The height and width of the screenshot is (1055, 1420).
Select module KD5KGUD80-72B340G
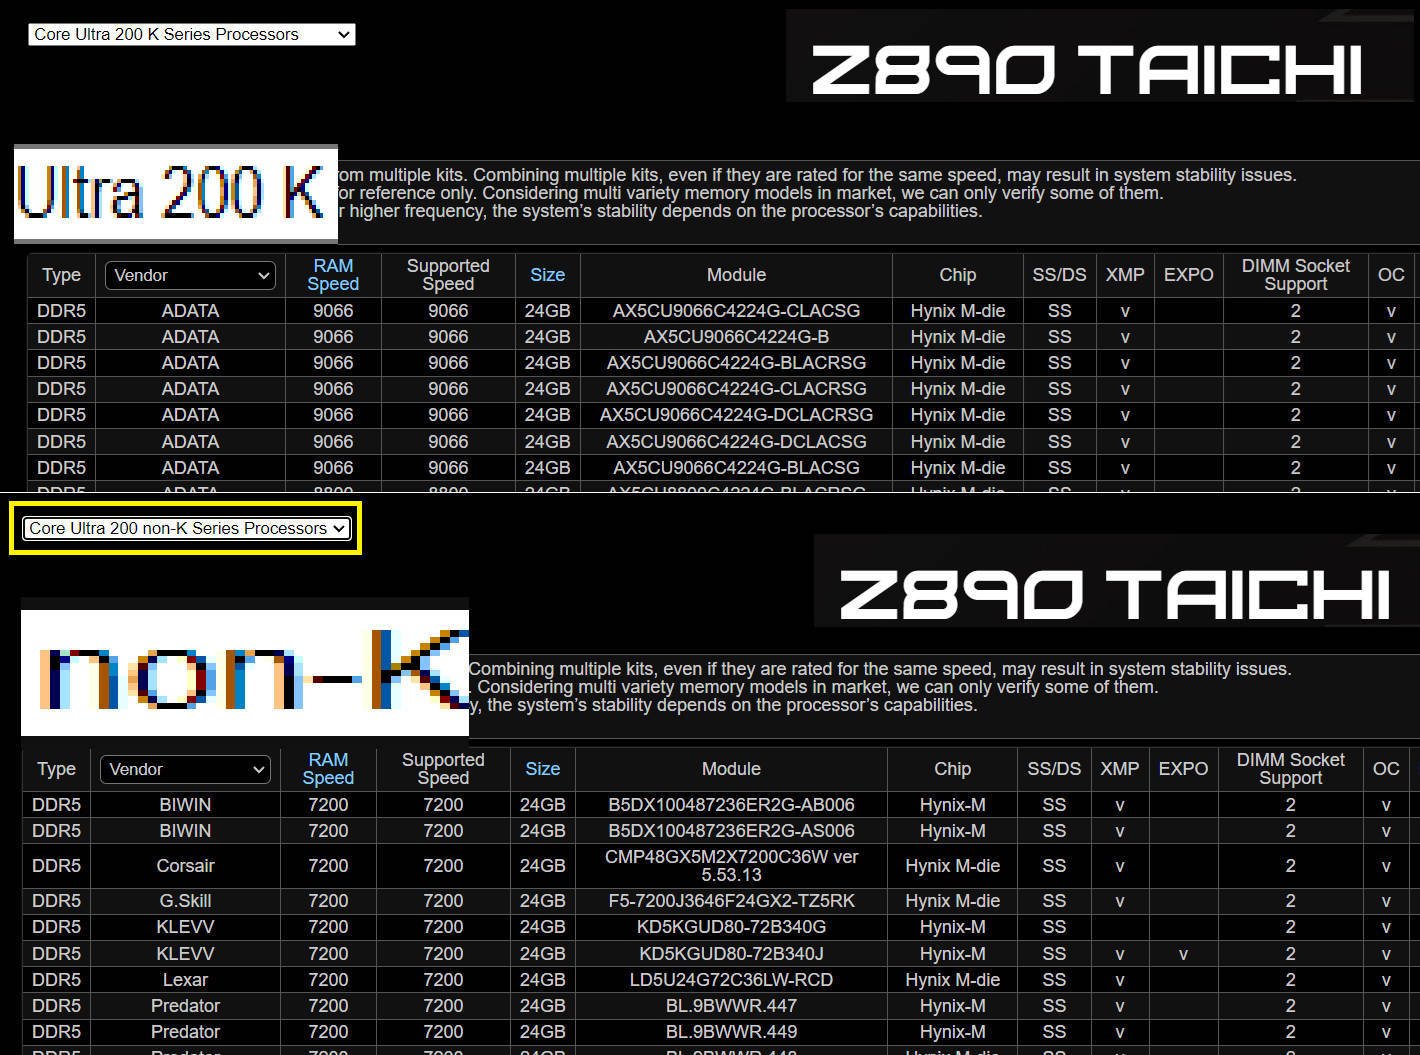click(731, 927)
